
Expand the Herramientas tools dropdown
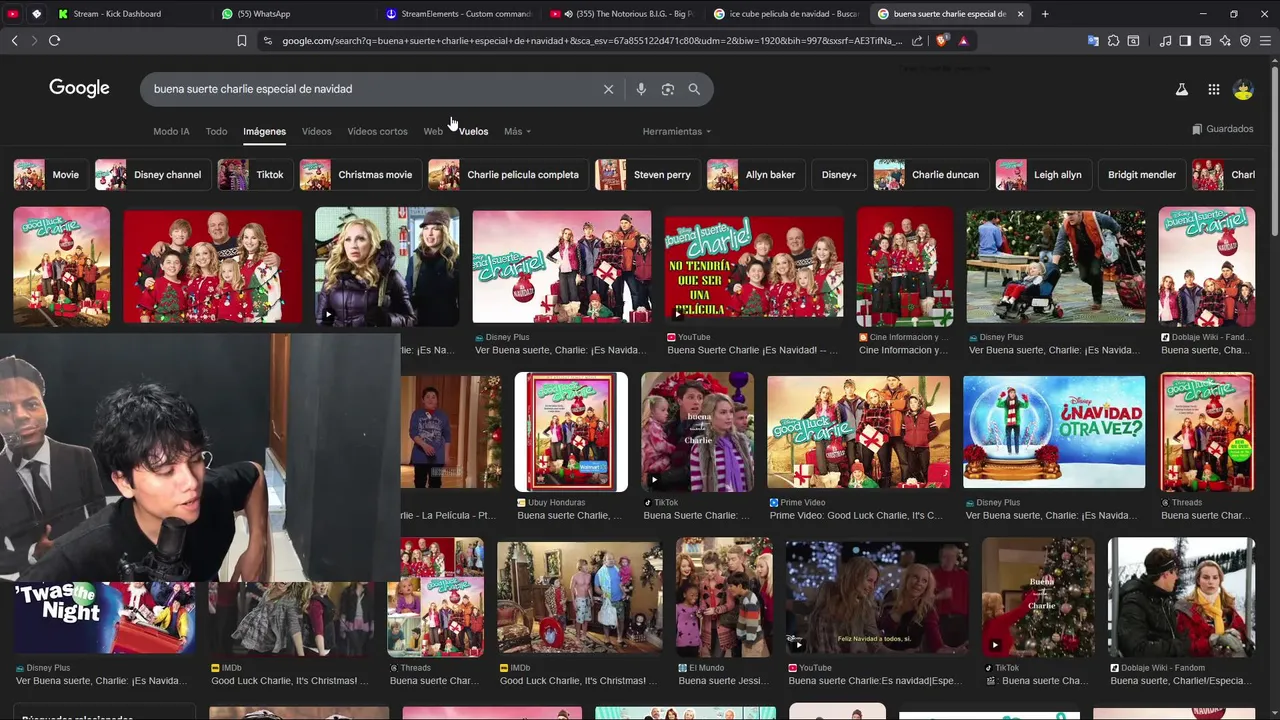click(x=677, y=131)
